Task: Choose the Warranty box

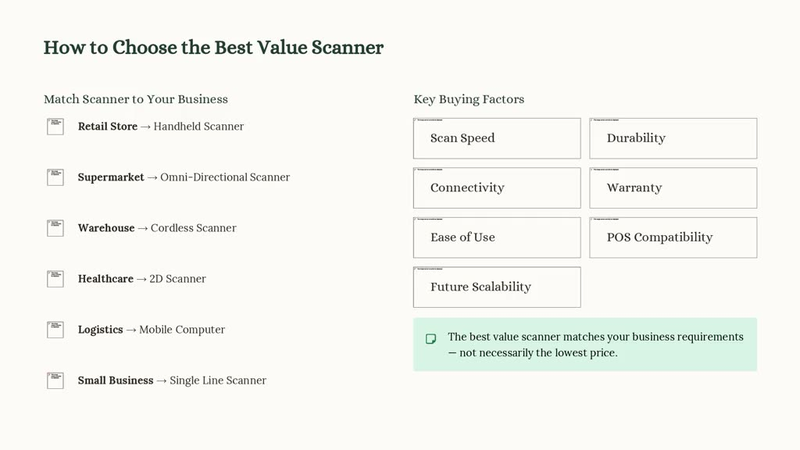Action: coord(673,188)
